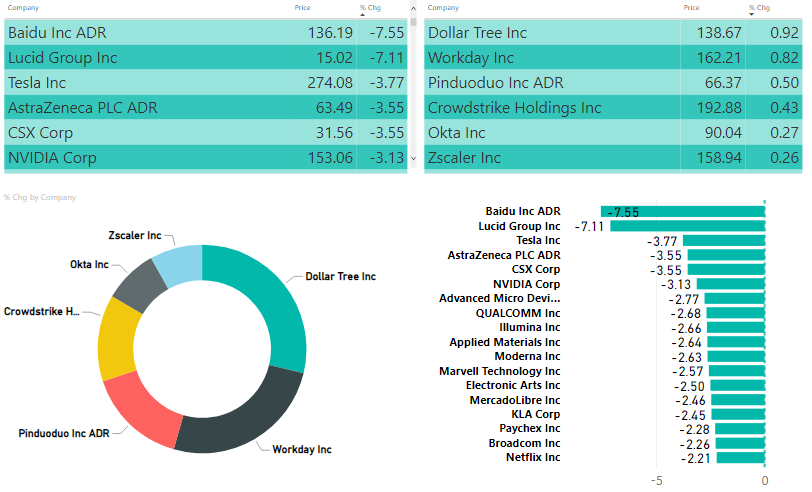The width and height of the screenshot is (812, 492).
Task: Click Lucid Group -7.11 change cell
Action: 386,57
